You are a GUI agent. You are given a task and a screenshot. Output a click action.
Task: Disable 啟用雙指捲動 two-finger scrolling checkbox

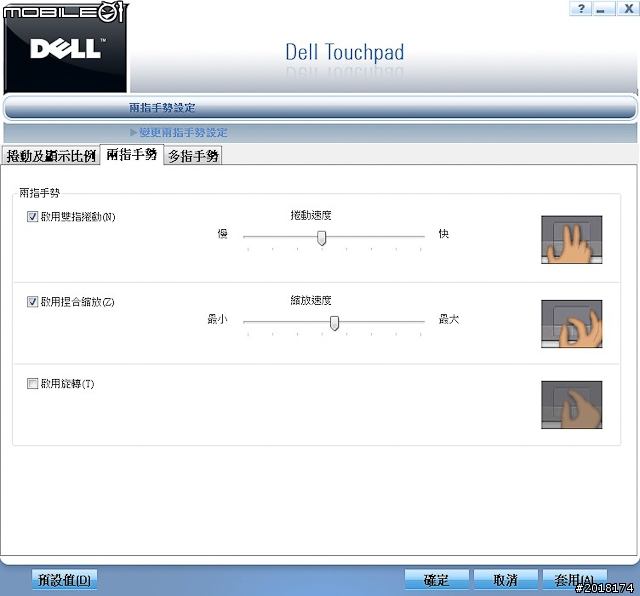[x=32, y=216]
